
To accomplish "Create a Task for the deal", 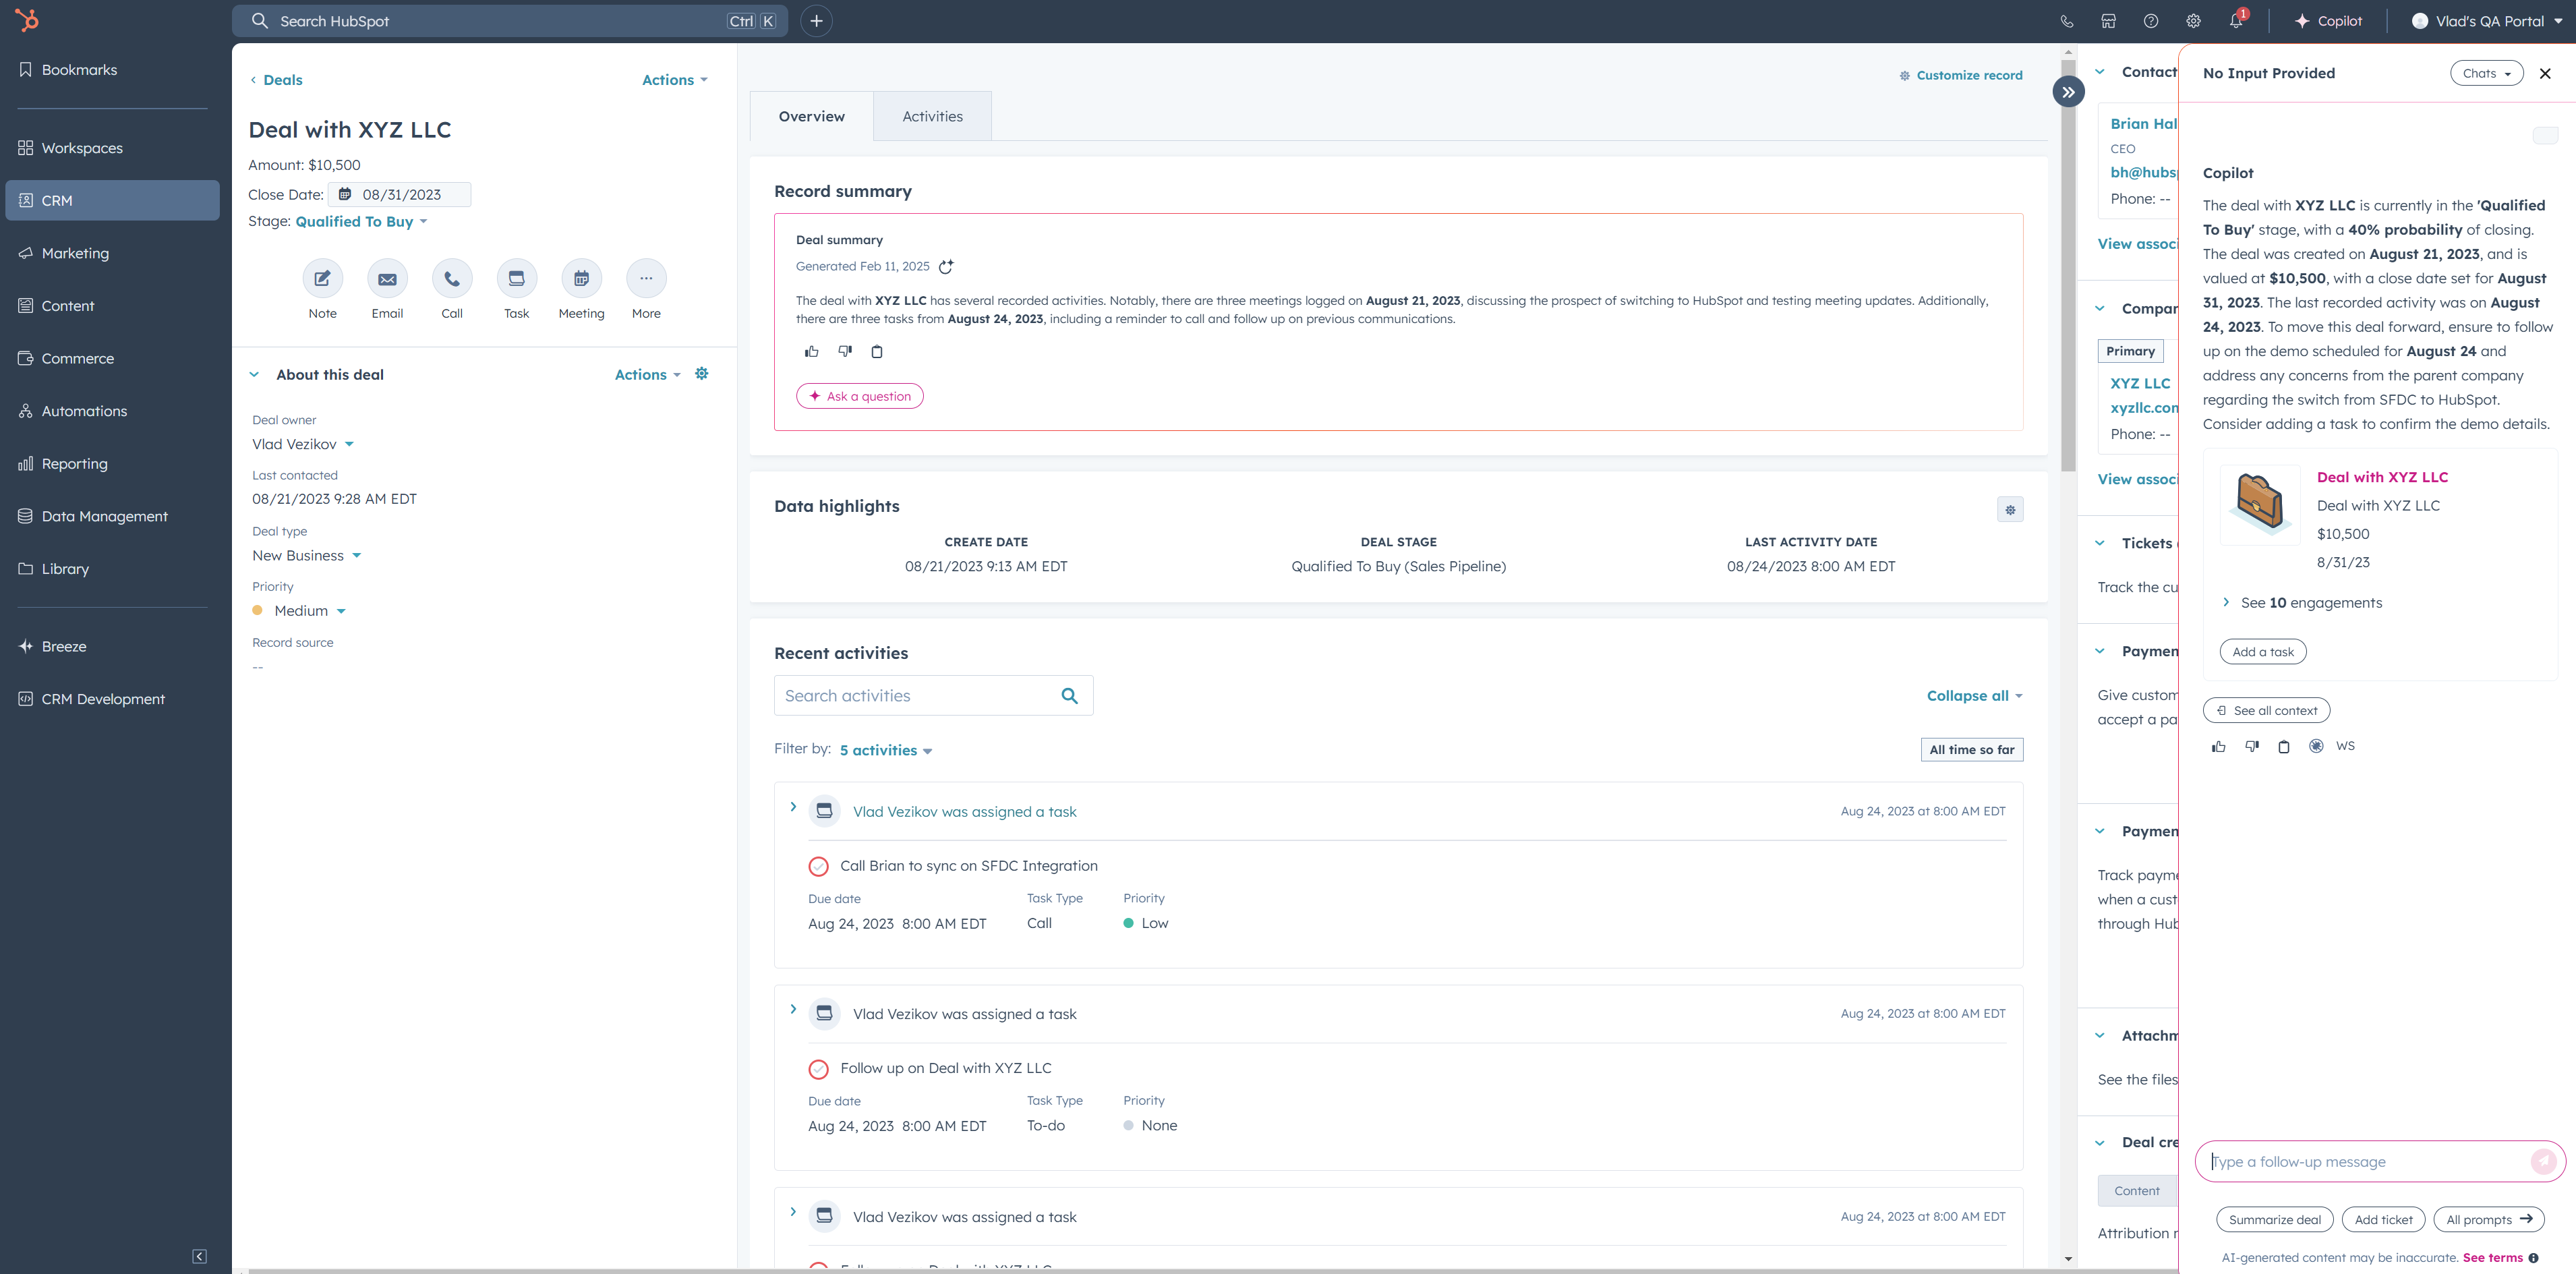I will point(517,279).
